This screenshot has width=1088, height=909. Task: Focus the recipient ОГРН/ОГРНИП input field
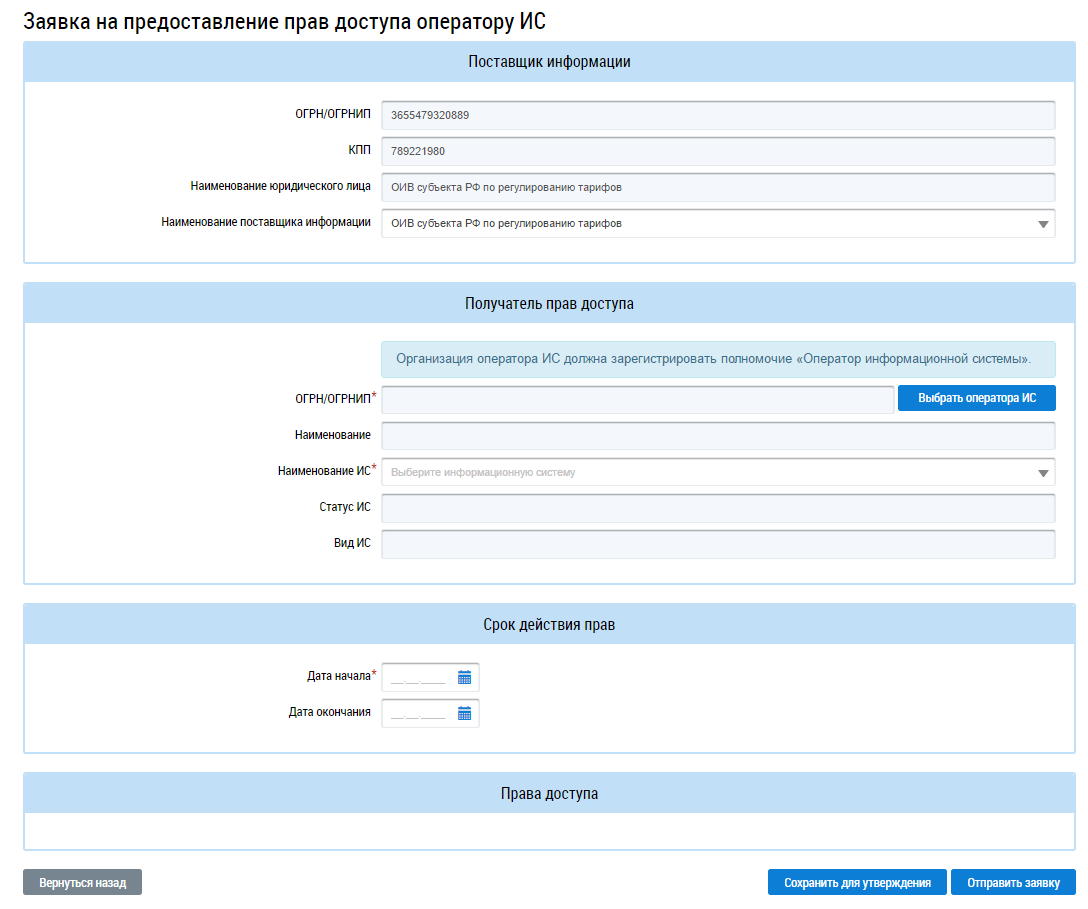(637, 400)
